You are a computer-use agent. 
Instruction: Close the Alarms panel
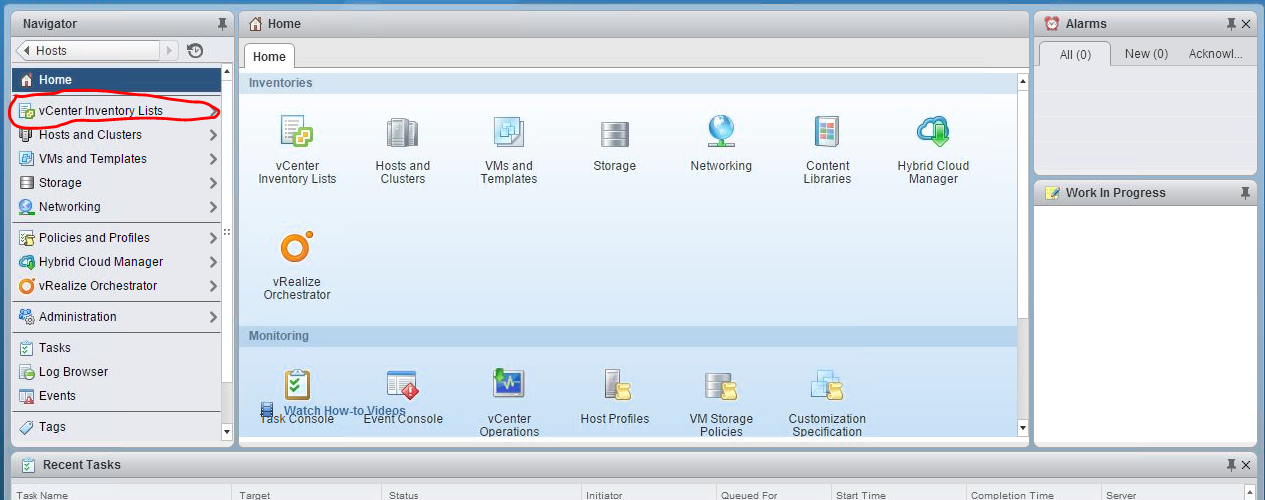[x=1246, y=23]
